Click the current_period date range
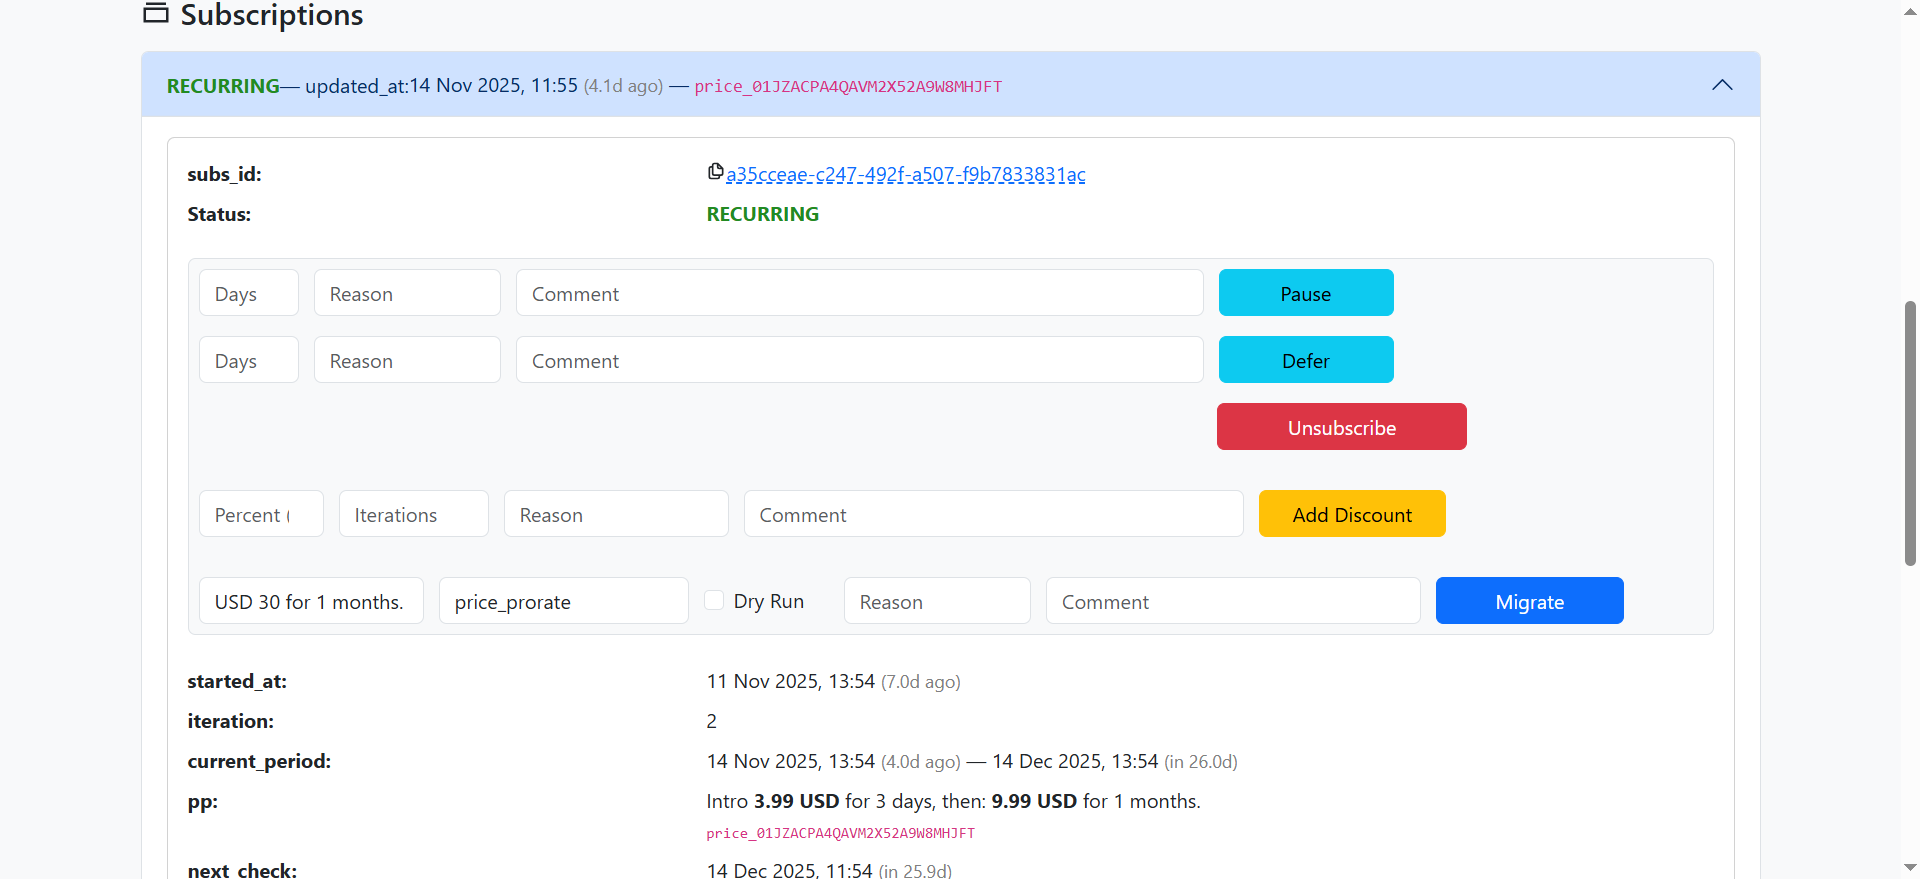 pyautogui.click(x=972, y=761)
